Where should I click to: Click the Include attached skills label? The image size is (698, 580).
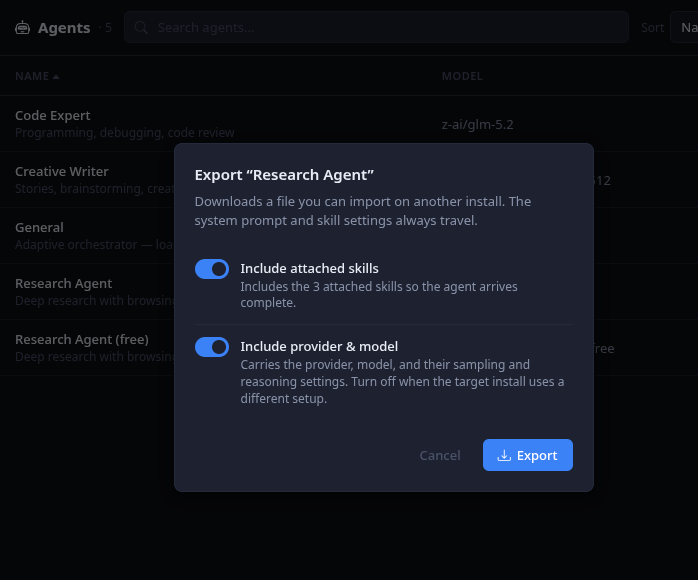click(309, 268)
